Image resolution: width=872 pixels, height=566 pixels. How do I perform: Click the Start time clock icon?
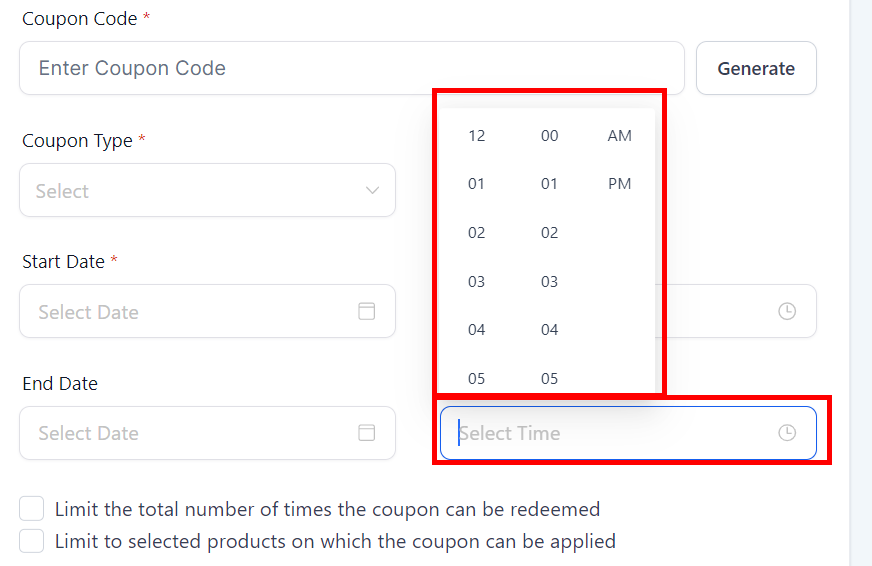[787, 311]
